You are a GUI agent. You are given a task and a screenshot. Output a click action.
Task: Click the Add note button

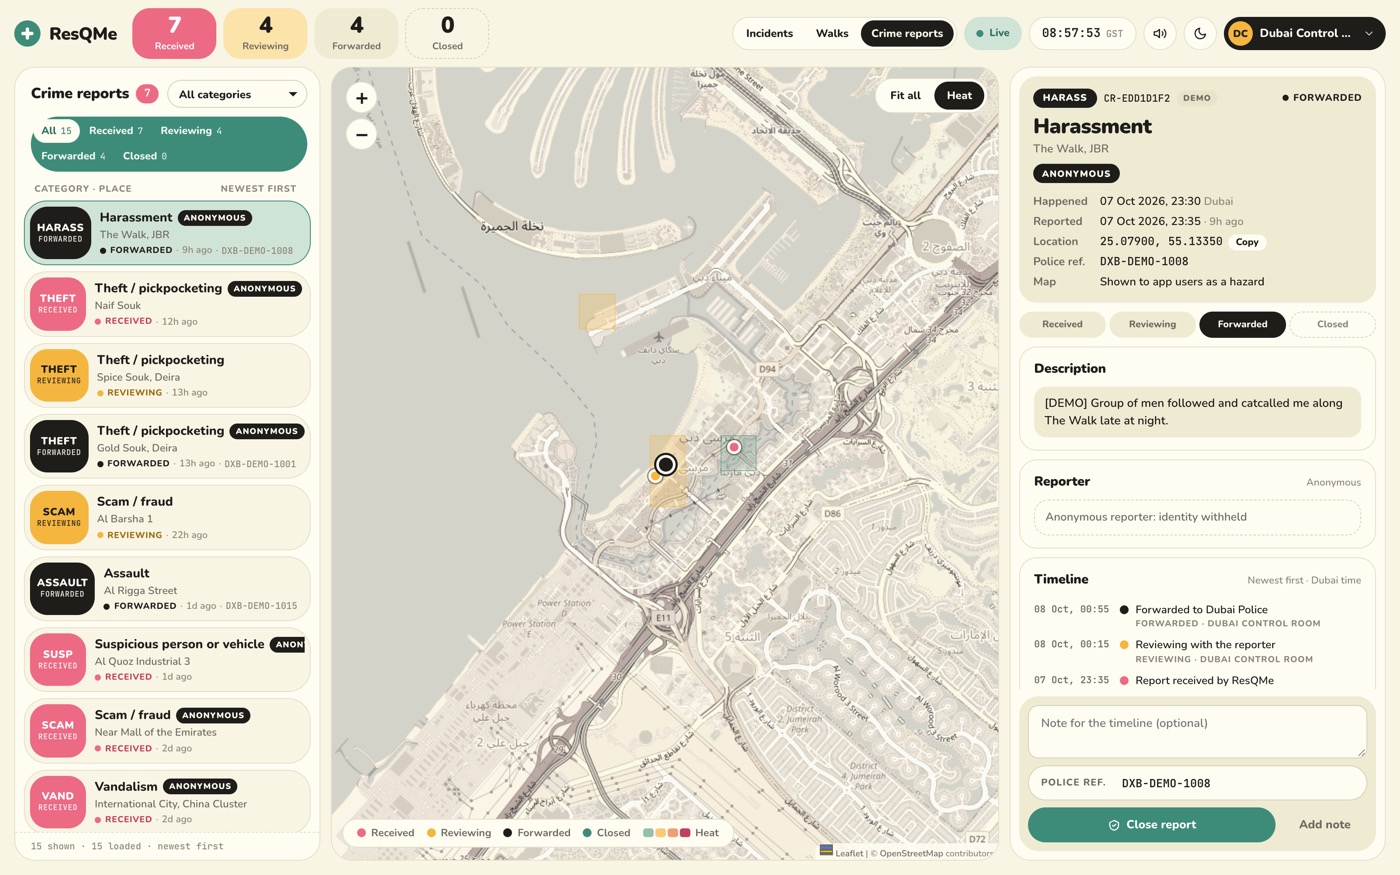(x=1324, y=825)
